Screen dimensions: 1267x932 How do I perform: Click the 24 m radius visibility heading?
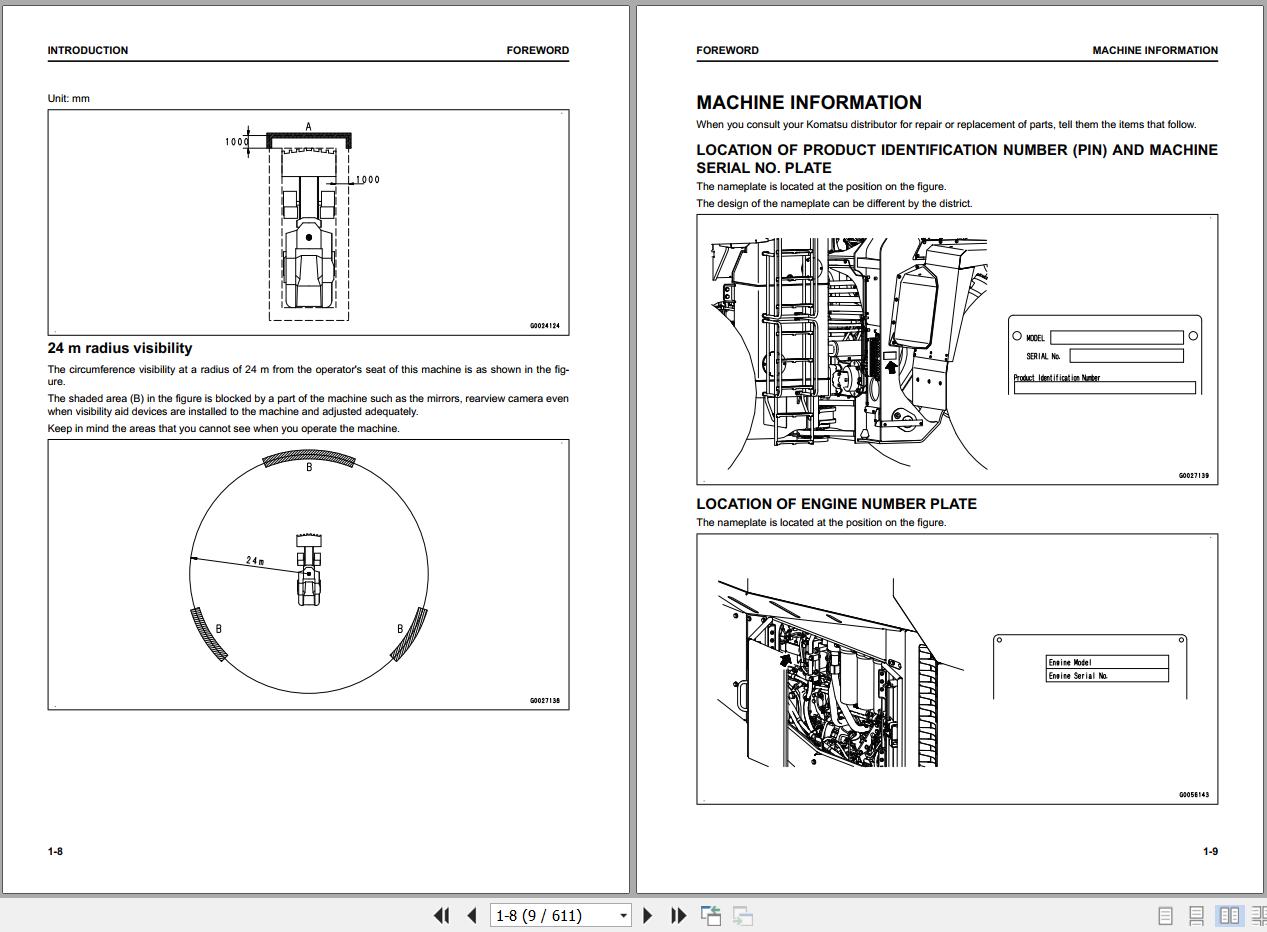(x=120, y=348)
